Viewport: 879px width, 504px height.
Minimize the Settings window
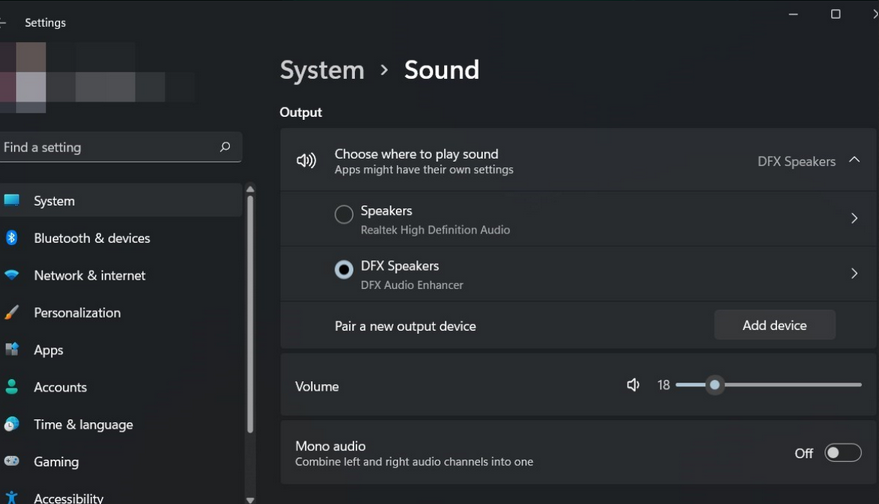(793, 14)
